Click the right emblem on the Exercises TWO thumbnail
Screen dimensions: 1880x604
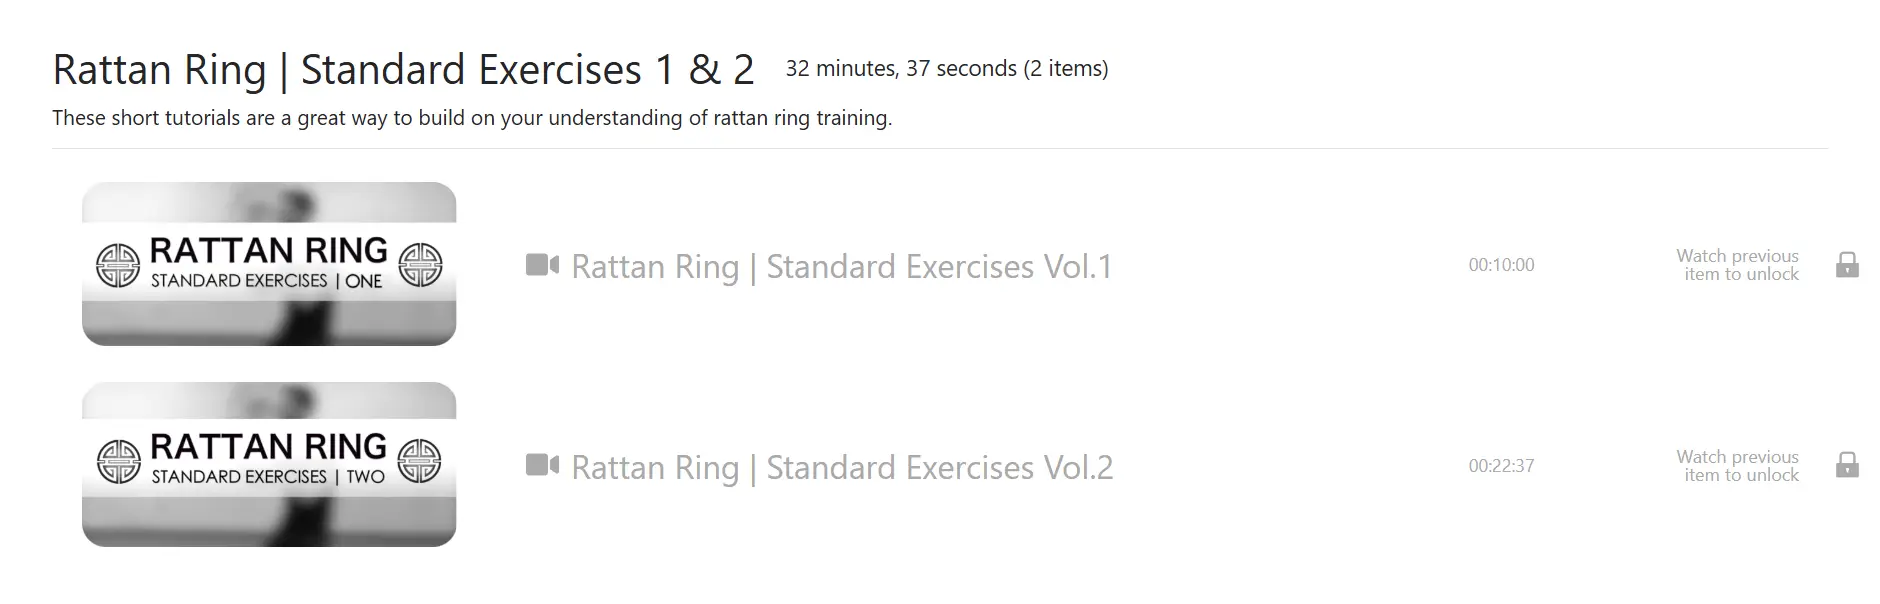419,461
